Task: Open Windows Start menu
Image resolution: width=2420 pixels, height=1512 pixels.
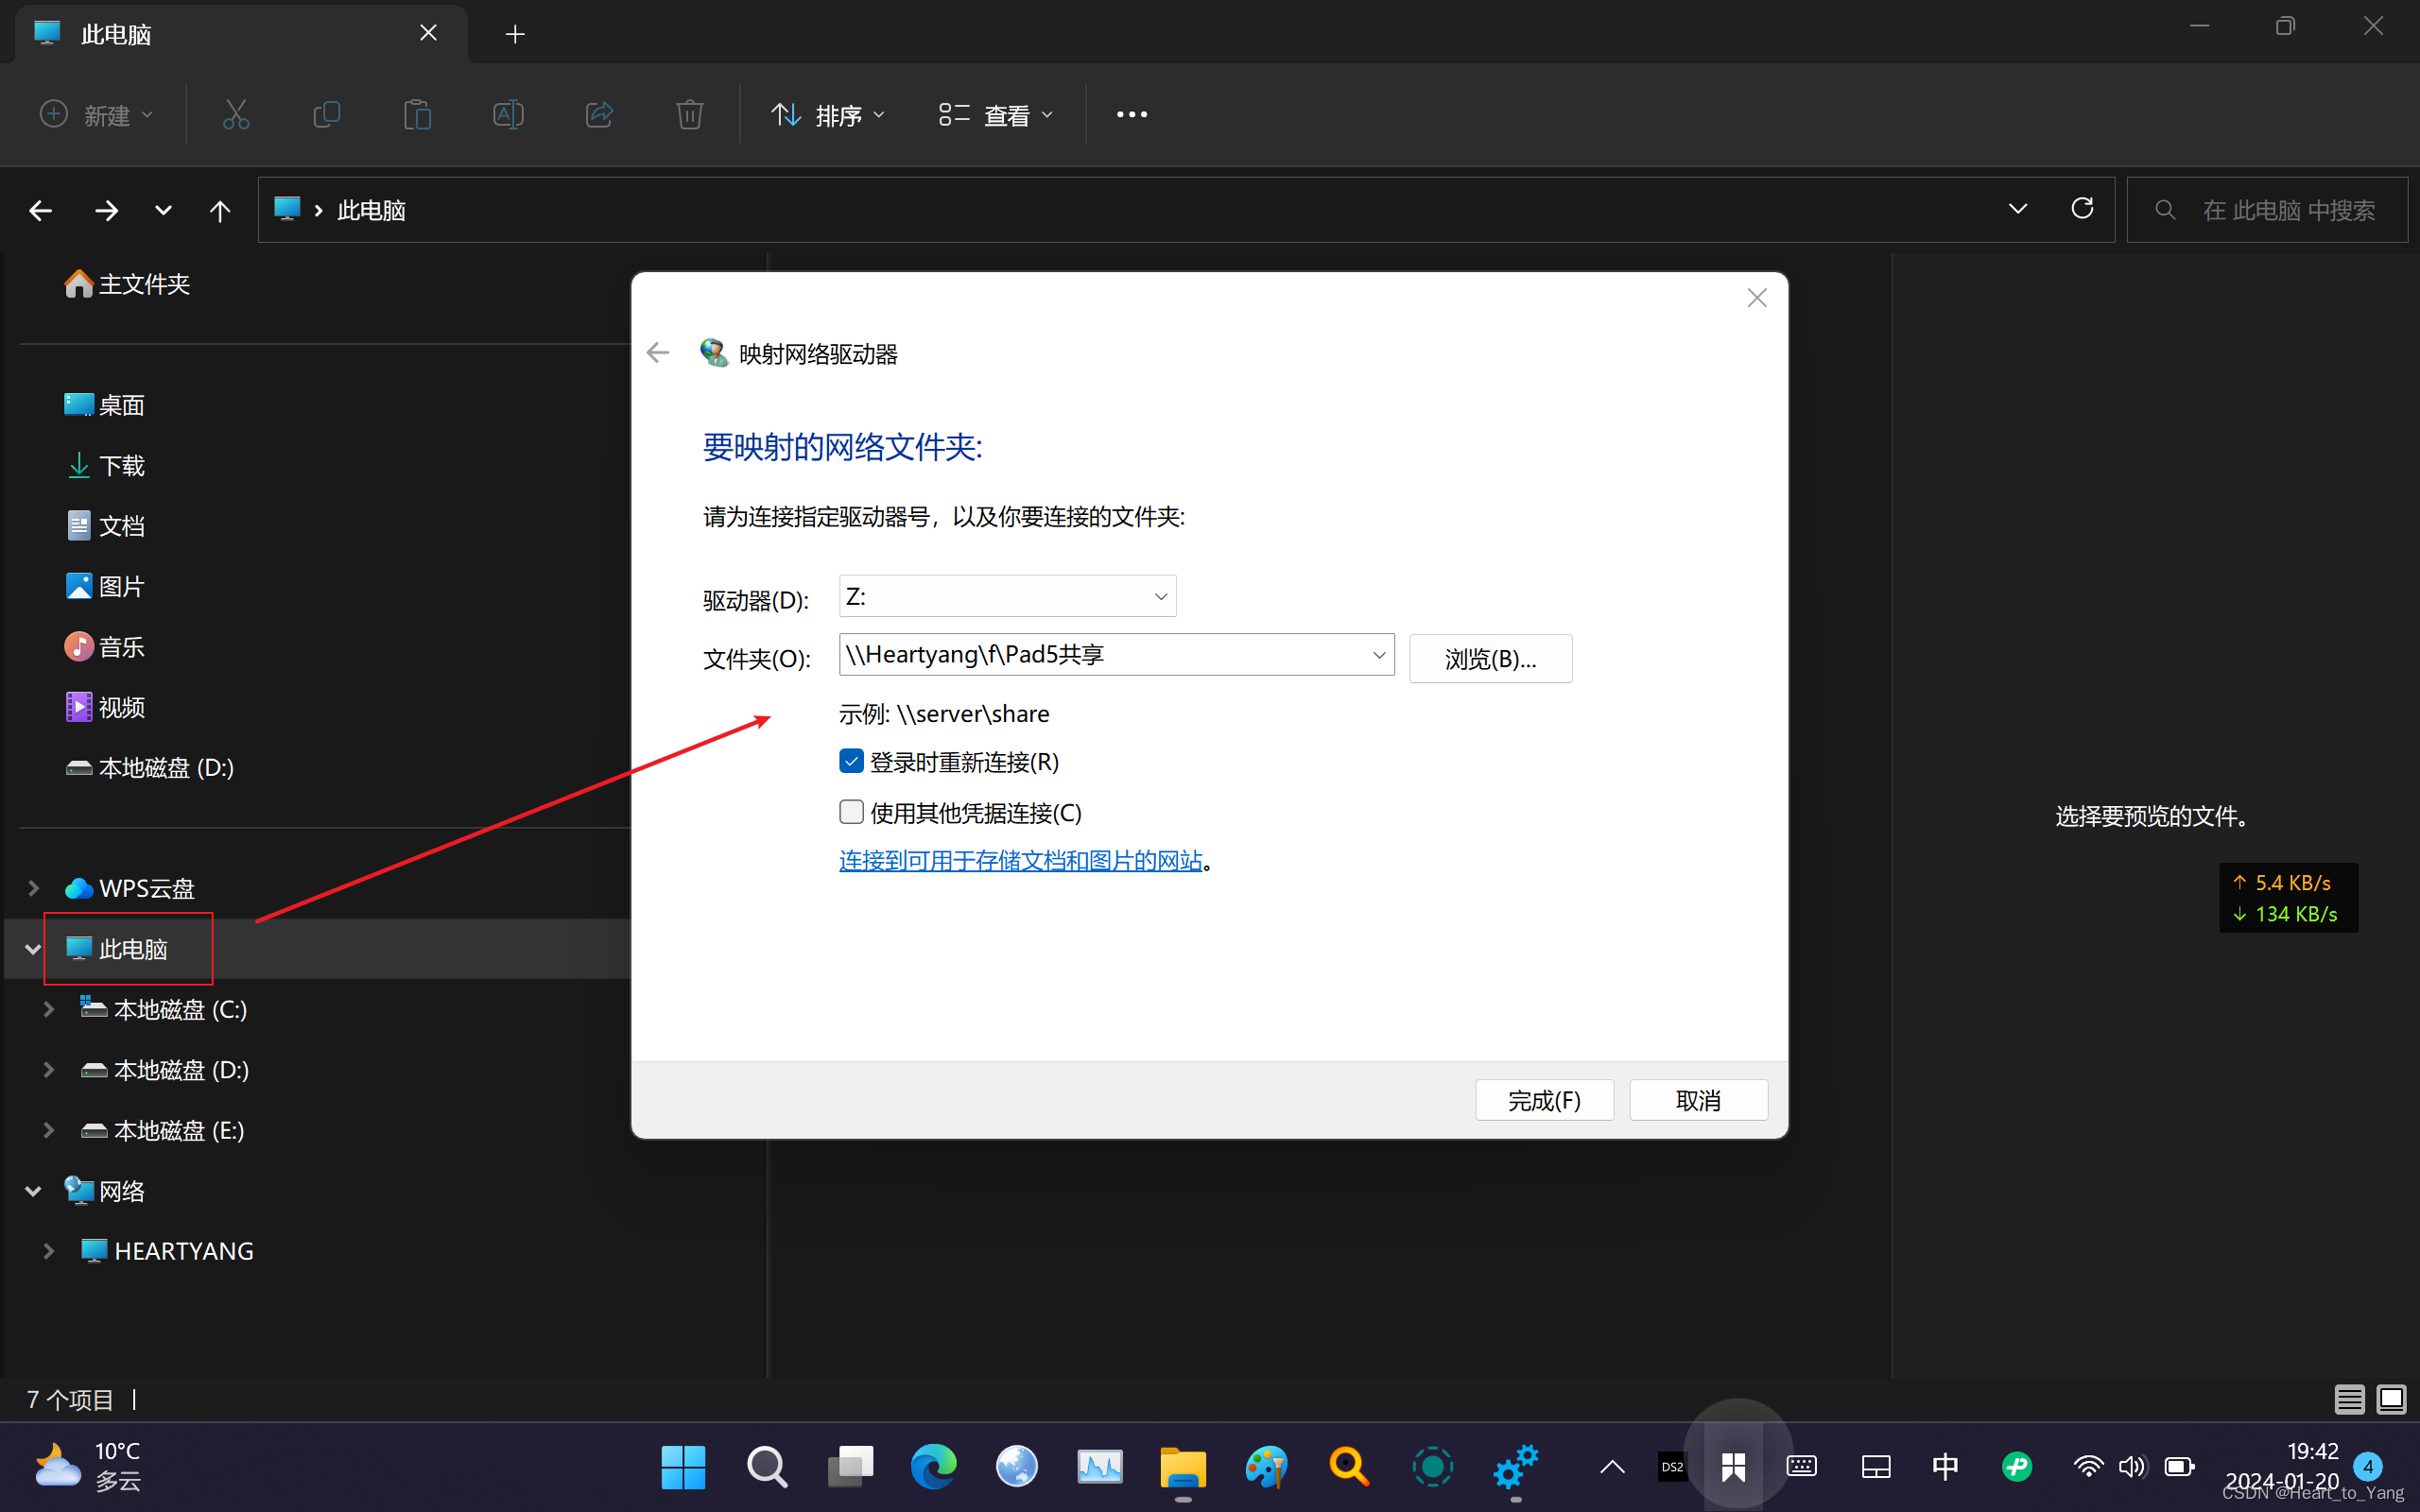Action: (x=683, y=1467)
